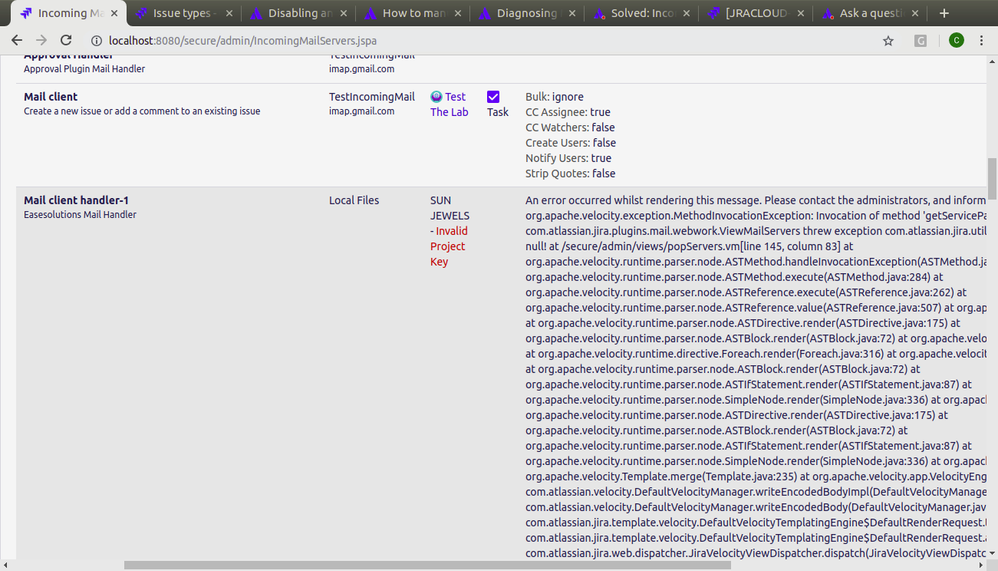The height and width of the screenshot is (571, 998).
Task: Click the error message first line
Action: pos(756,200)
